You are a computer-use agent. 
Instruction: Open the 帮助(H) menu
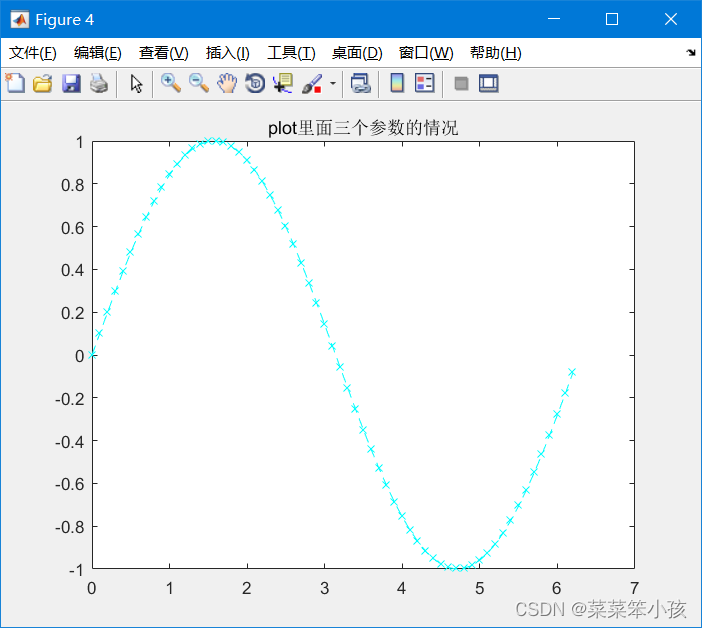pyautogui.click(x=496, y=53)
